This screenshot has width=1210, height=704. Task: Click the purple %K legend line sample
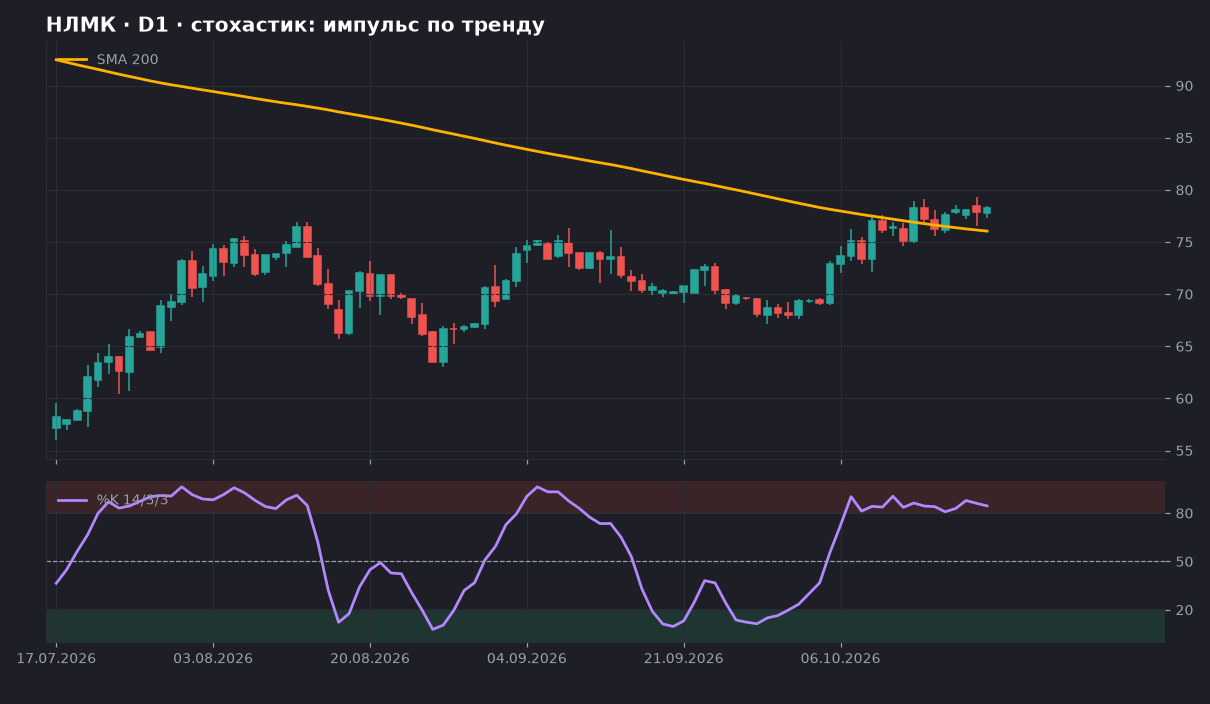click(72, 500)
